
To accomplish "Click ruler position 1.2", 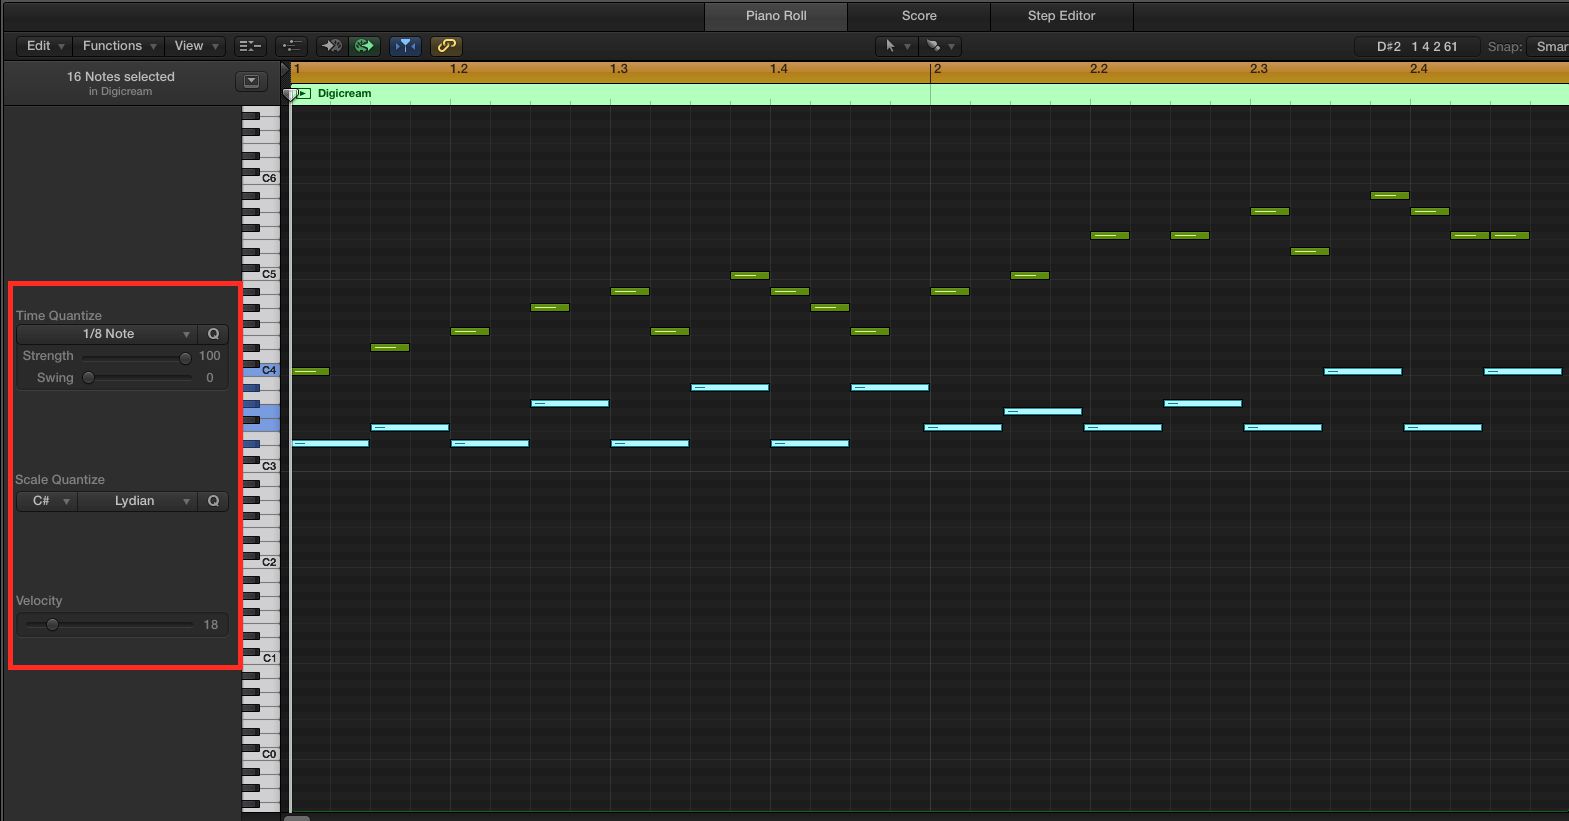I will pyautogui.click(x=459, y=69).
